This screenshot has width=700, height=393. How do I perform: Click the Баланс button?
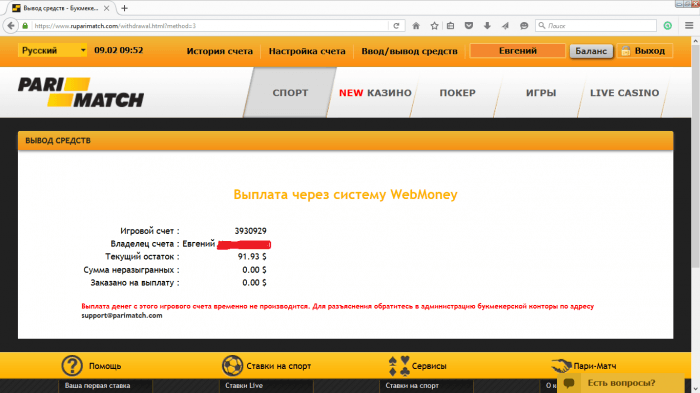(x=591, y=51)
